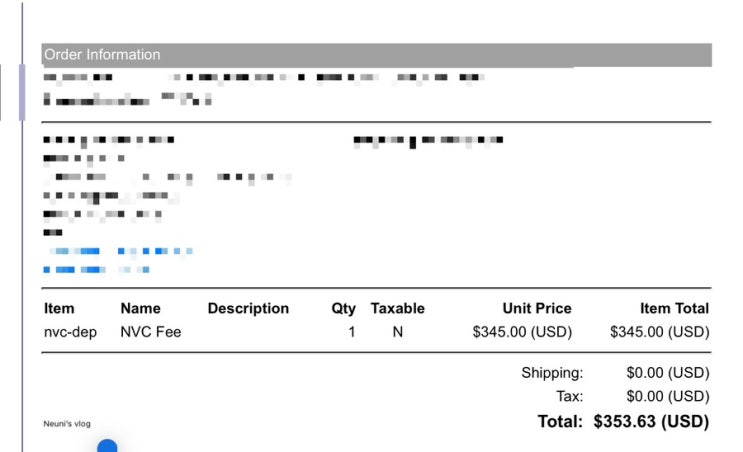Viewport: 743px width, 452px height.
Task: Click the Tax label
Action: click(x=569, y=396)
